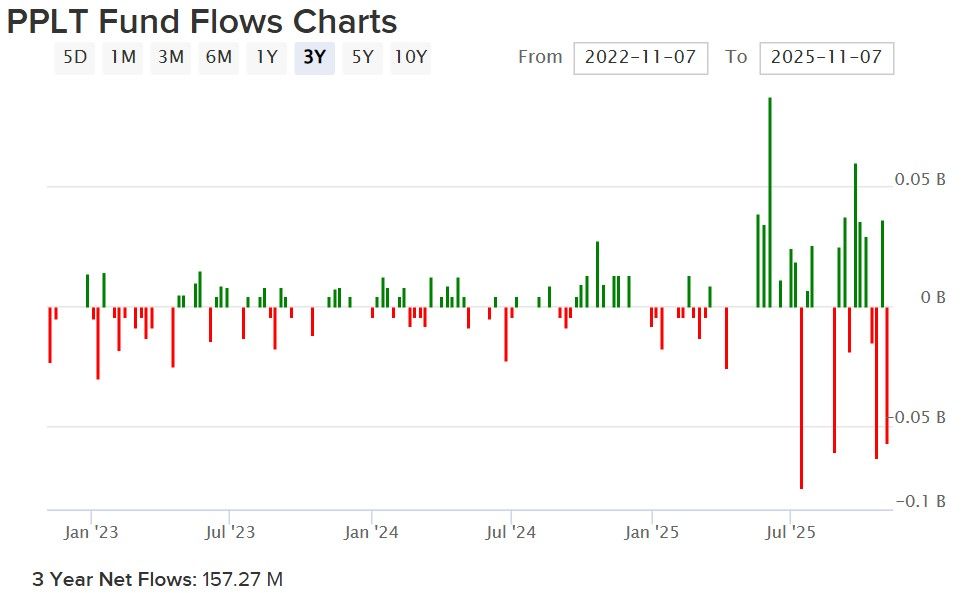Show the 10Y fund flows
The height and width of the screenshot is (593, 970).
pyautogui.click(x=410, y=57)
